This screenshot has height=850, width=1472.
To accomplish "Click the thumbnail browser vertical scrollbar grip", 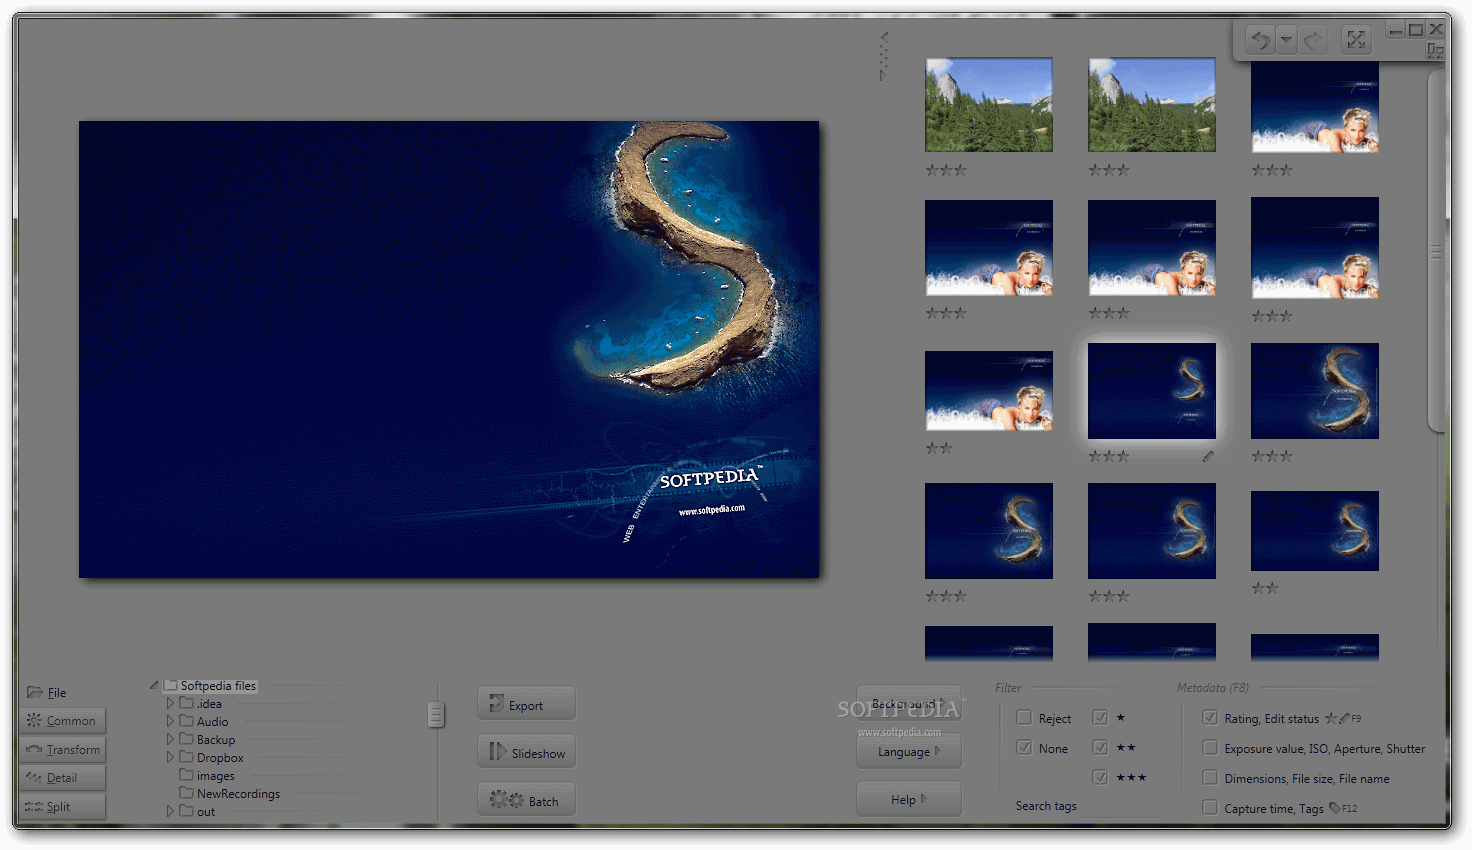I will pos(1436,253).
